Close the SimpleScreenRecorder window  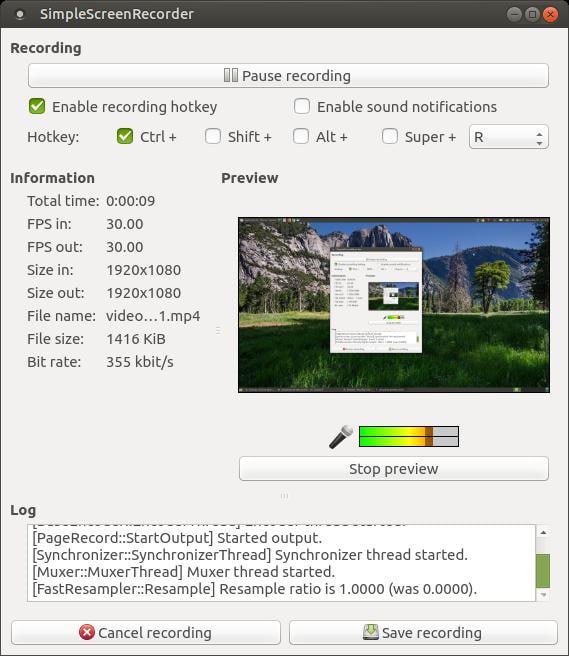(551, 15)
